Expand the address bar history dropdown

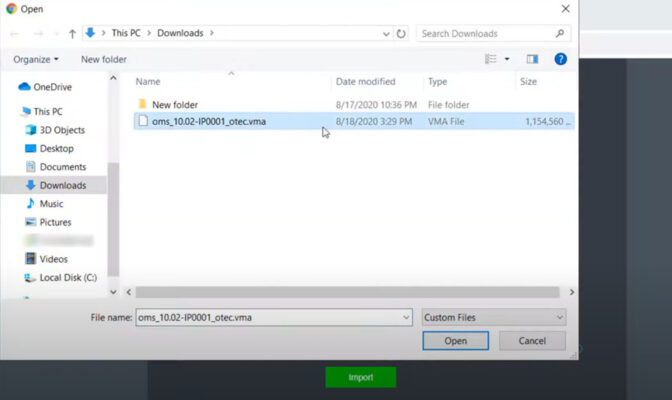click(x=386, y=33)
